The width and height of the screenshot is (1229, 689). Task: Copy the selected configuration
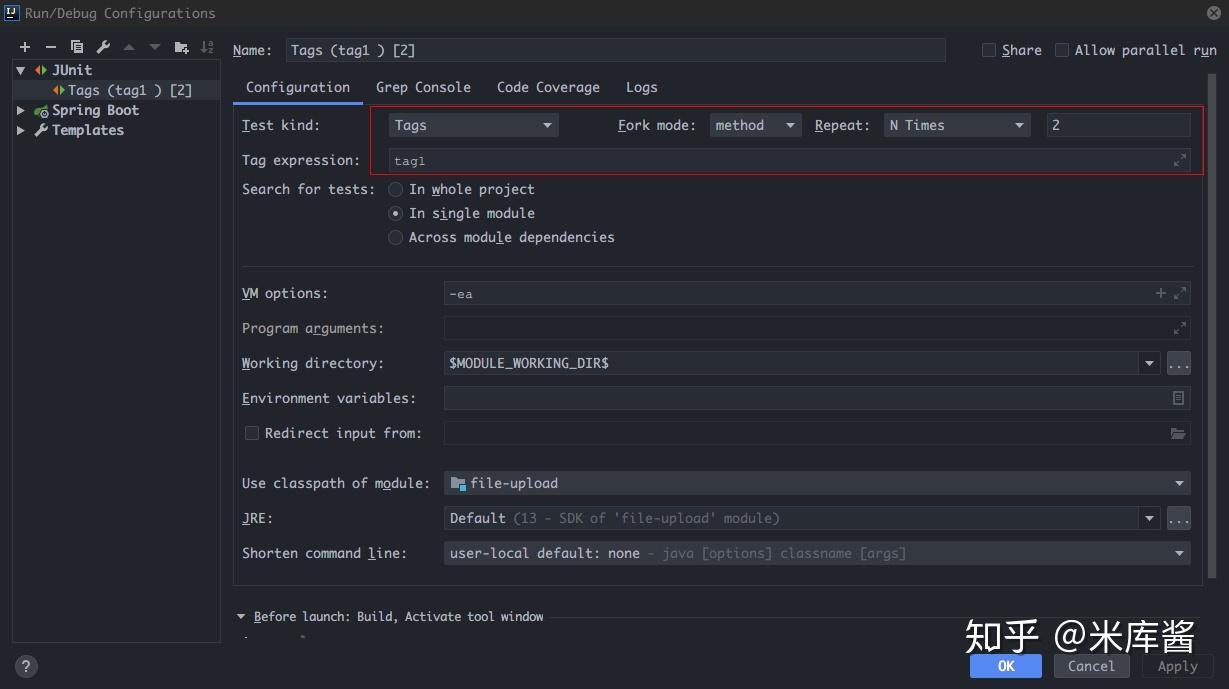pyautogui.click(x=77, y=46)
